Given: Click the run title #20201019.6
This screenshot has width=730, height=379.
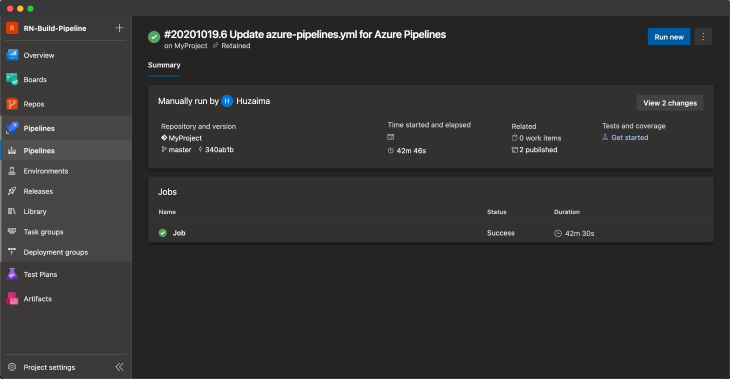Looking at the screenshot, I should [x=305, y=34].
